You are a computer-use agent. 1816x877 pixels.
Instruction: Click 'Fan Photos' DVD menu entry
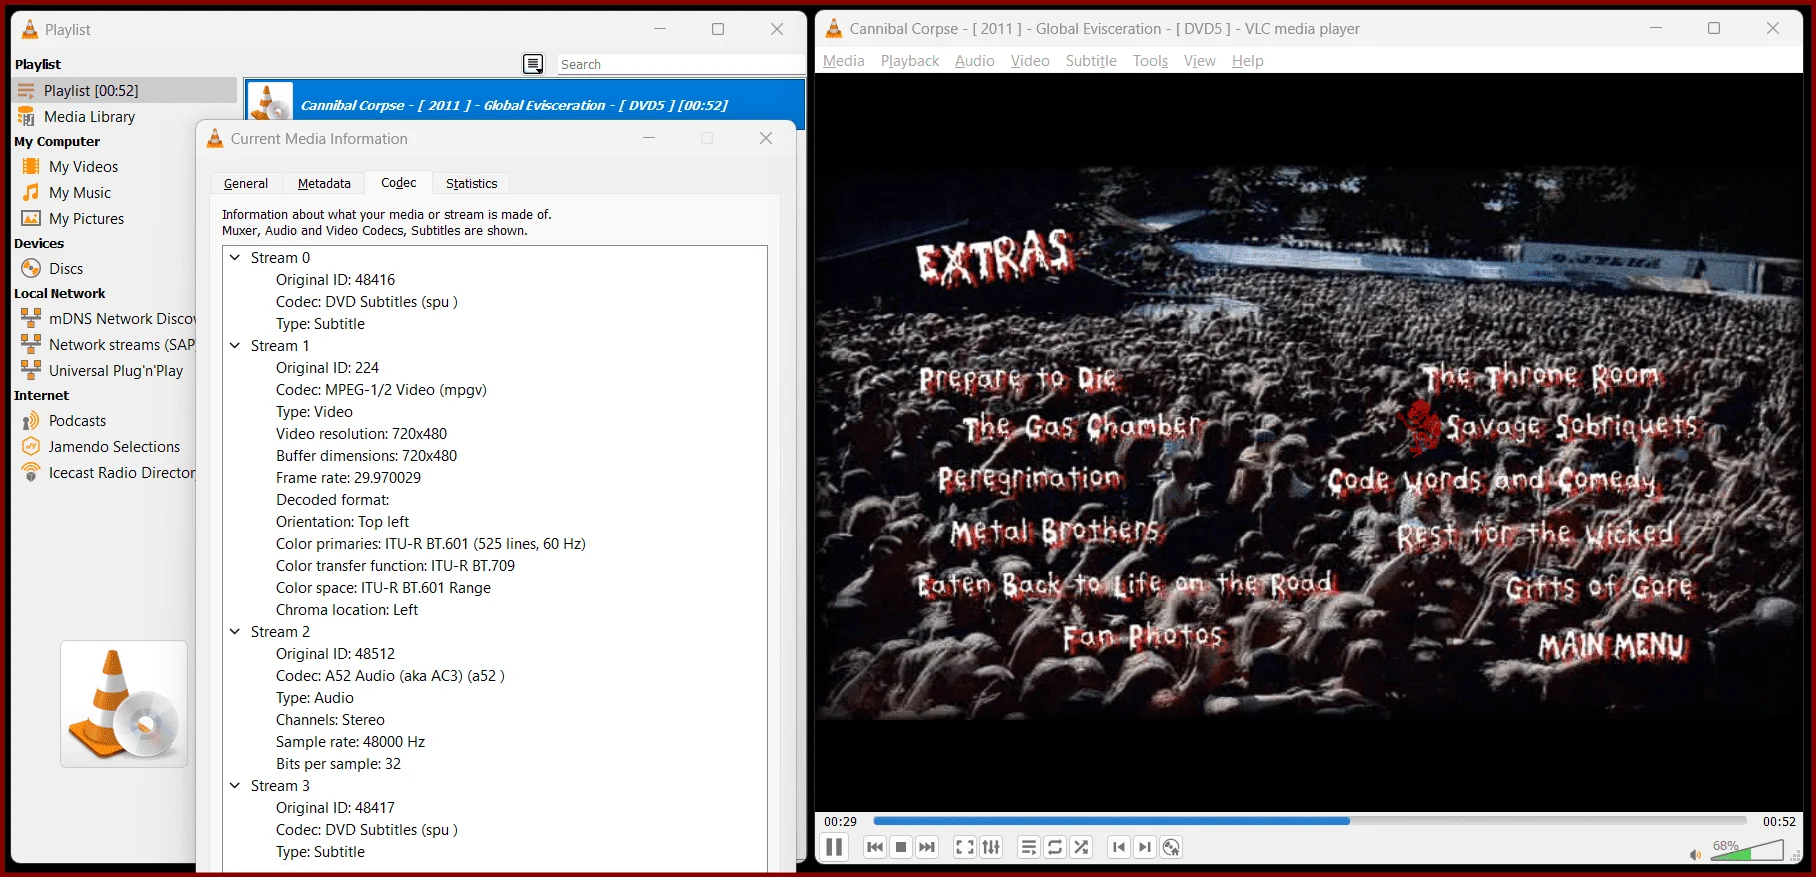pos(1143,635)
